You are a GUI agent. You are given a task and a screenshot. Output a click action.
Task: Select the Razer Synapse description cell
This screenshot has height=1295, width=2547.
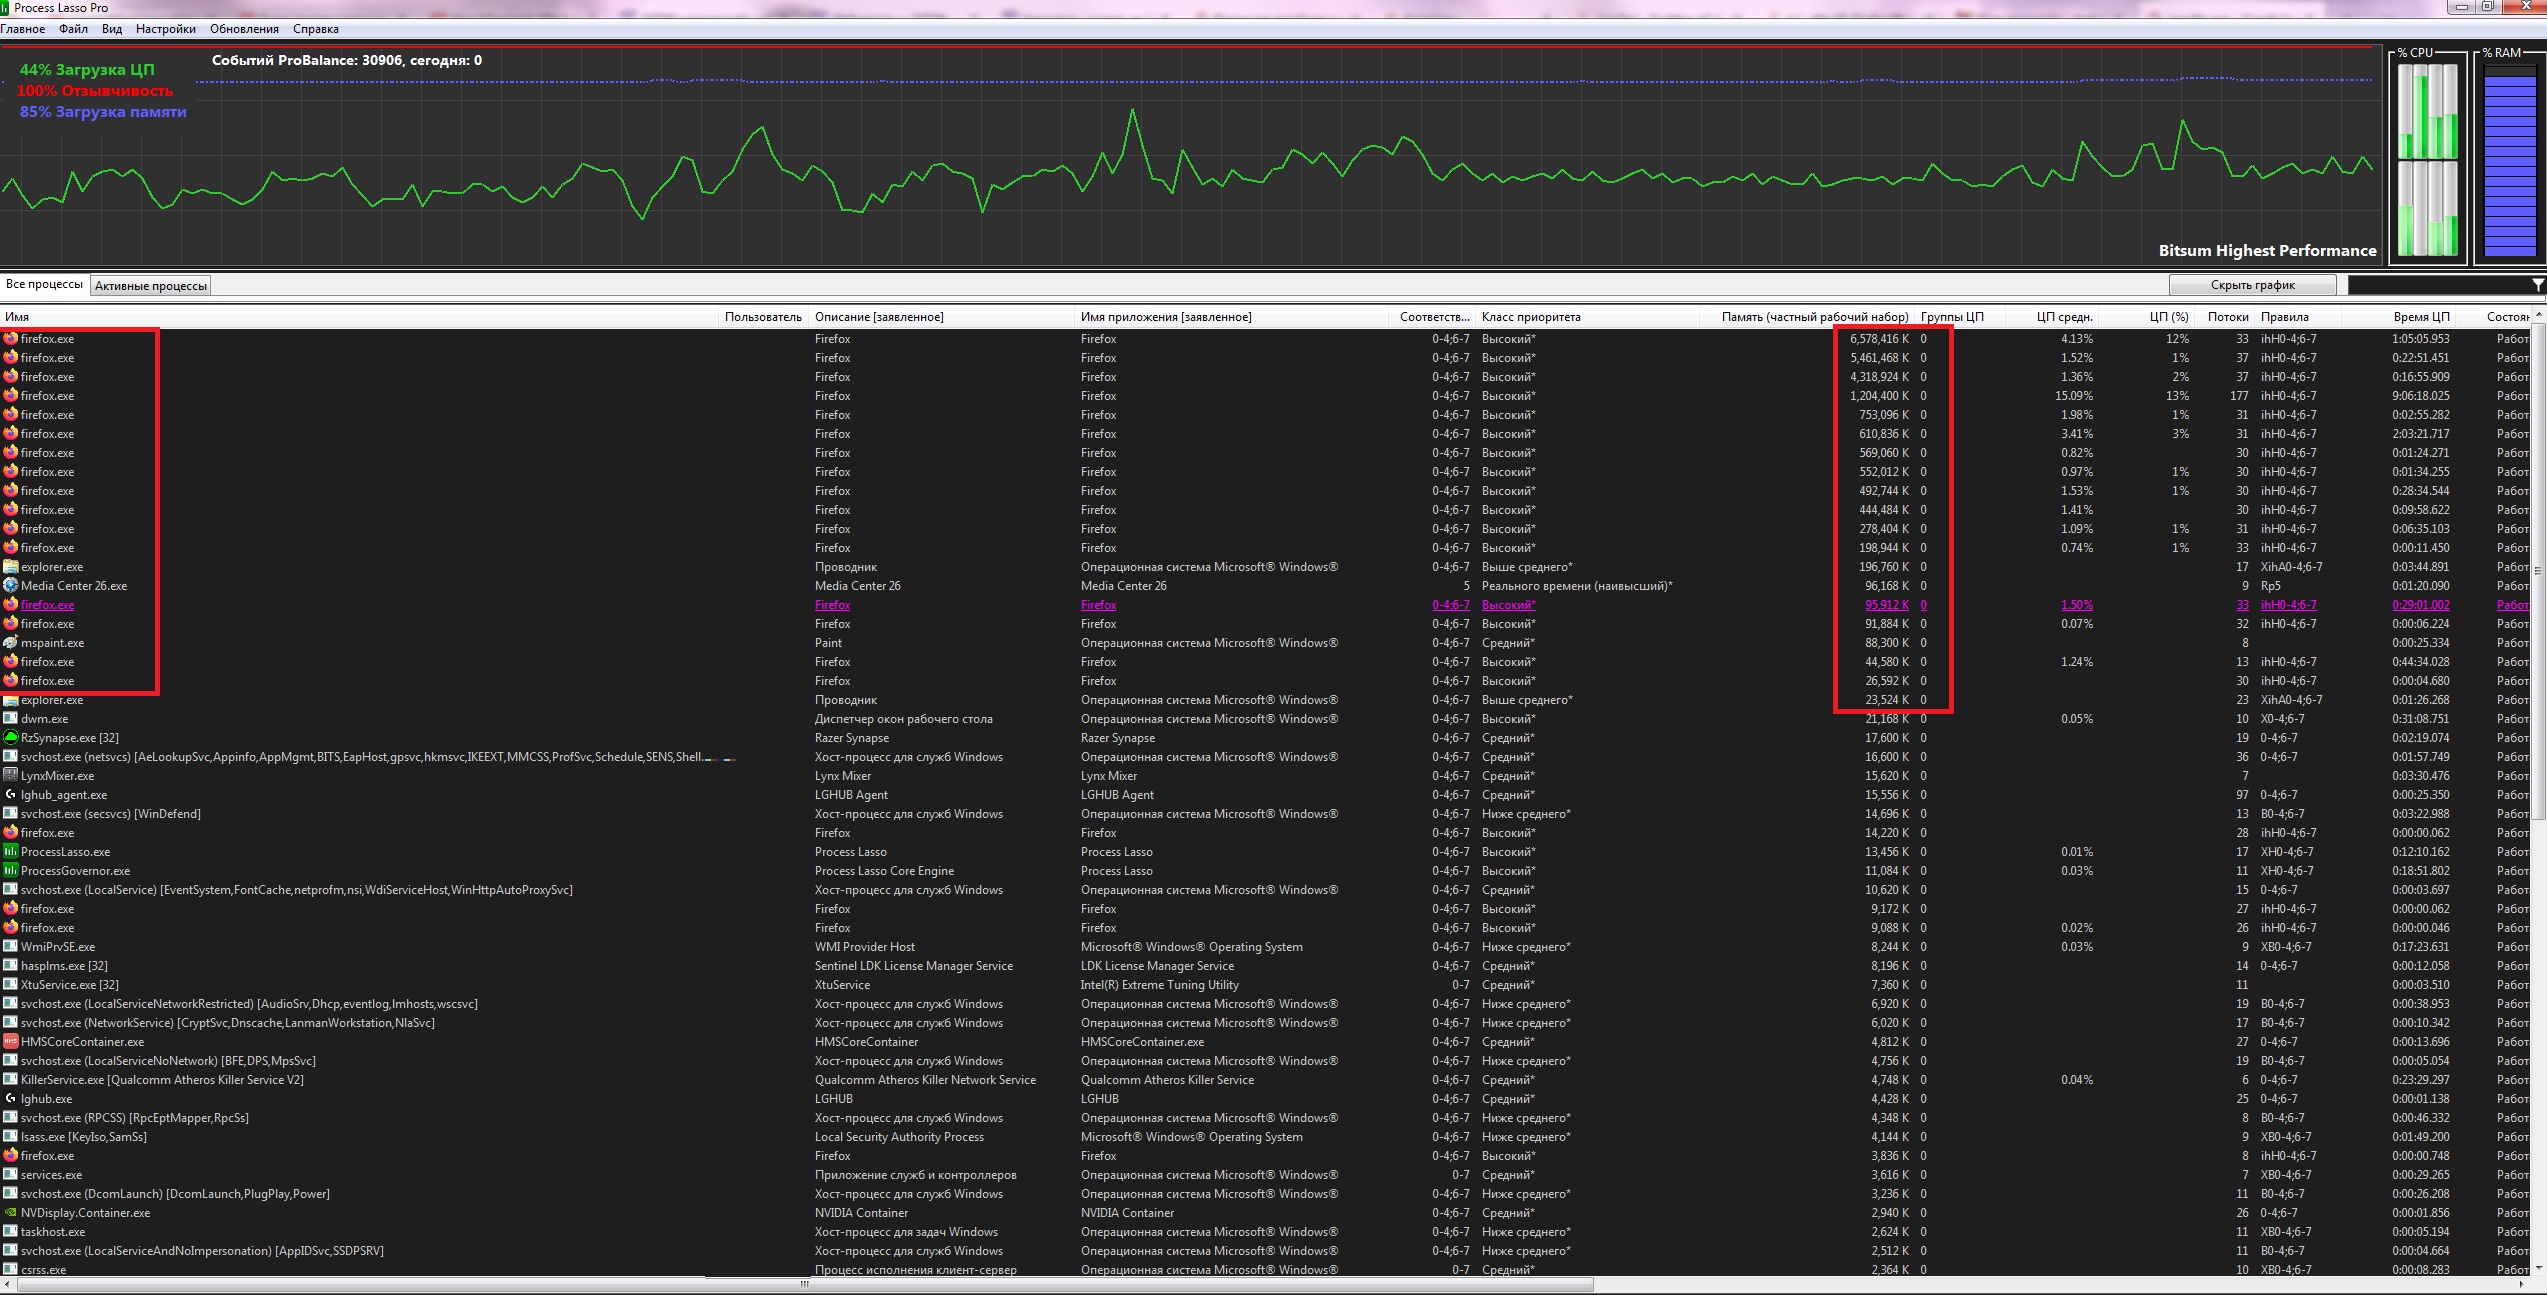[852, 738]
